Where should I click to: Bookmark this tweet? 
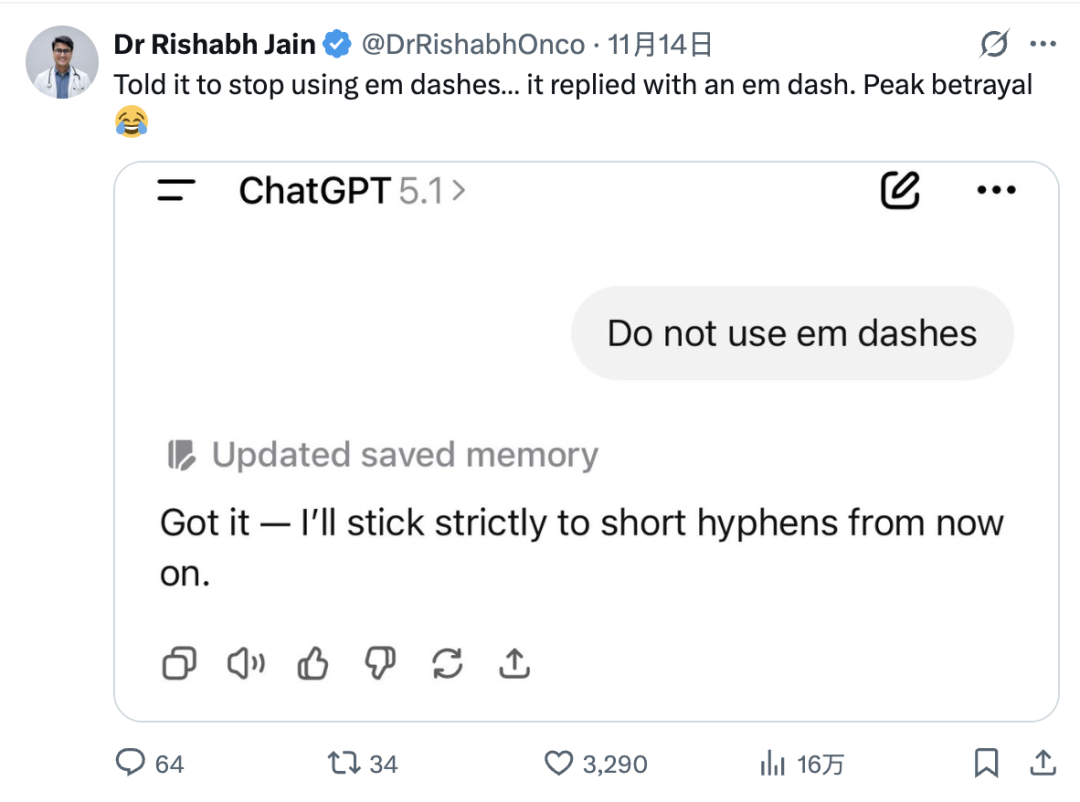[x=986, y=764]
